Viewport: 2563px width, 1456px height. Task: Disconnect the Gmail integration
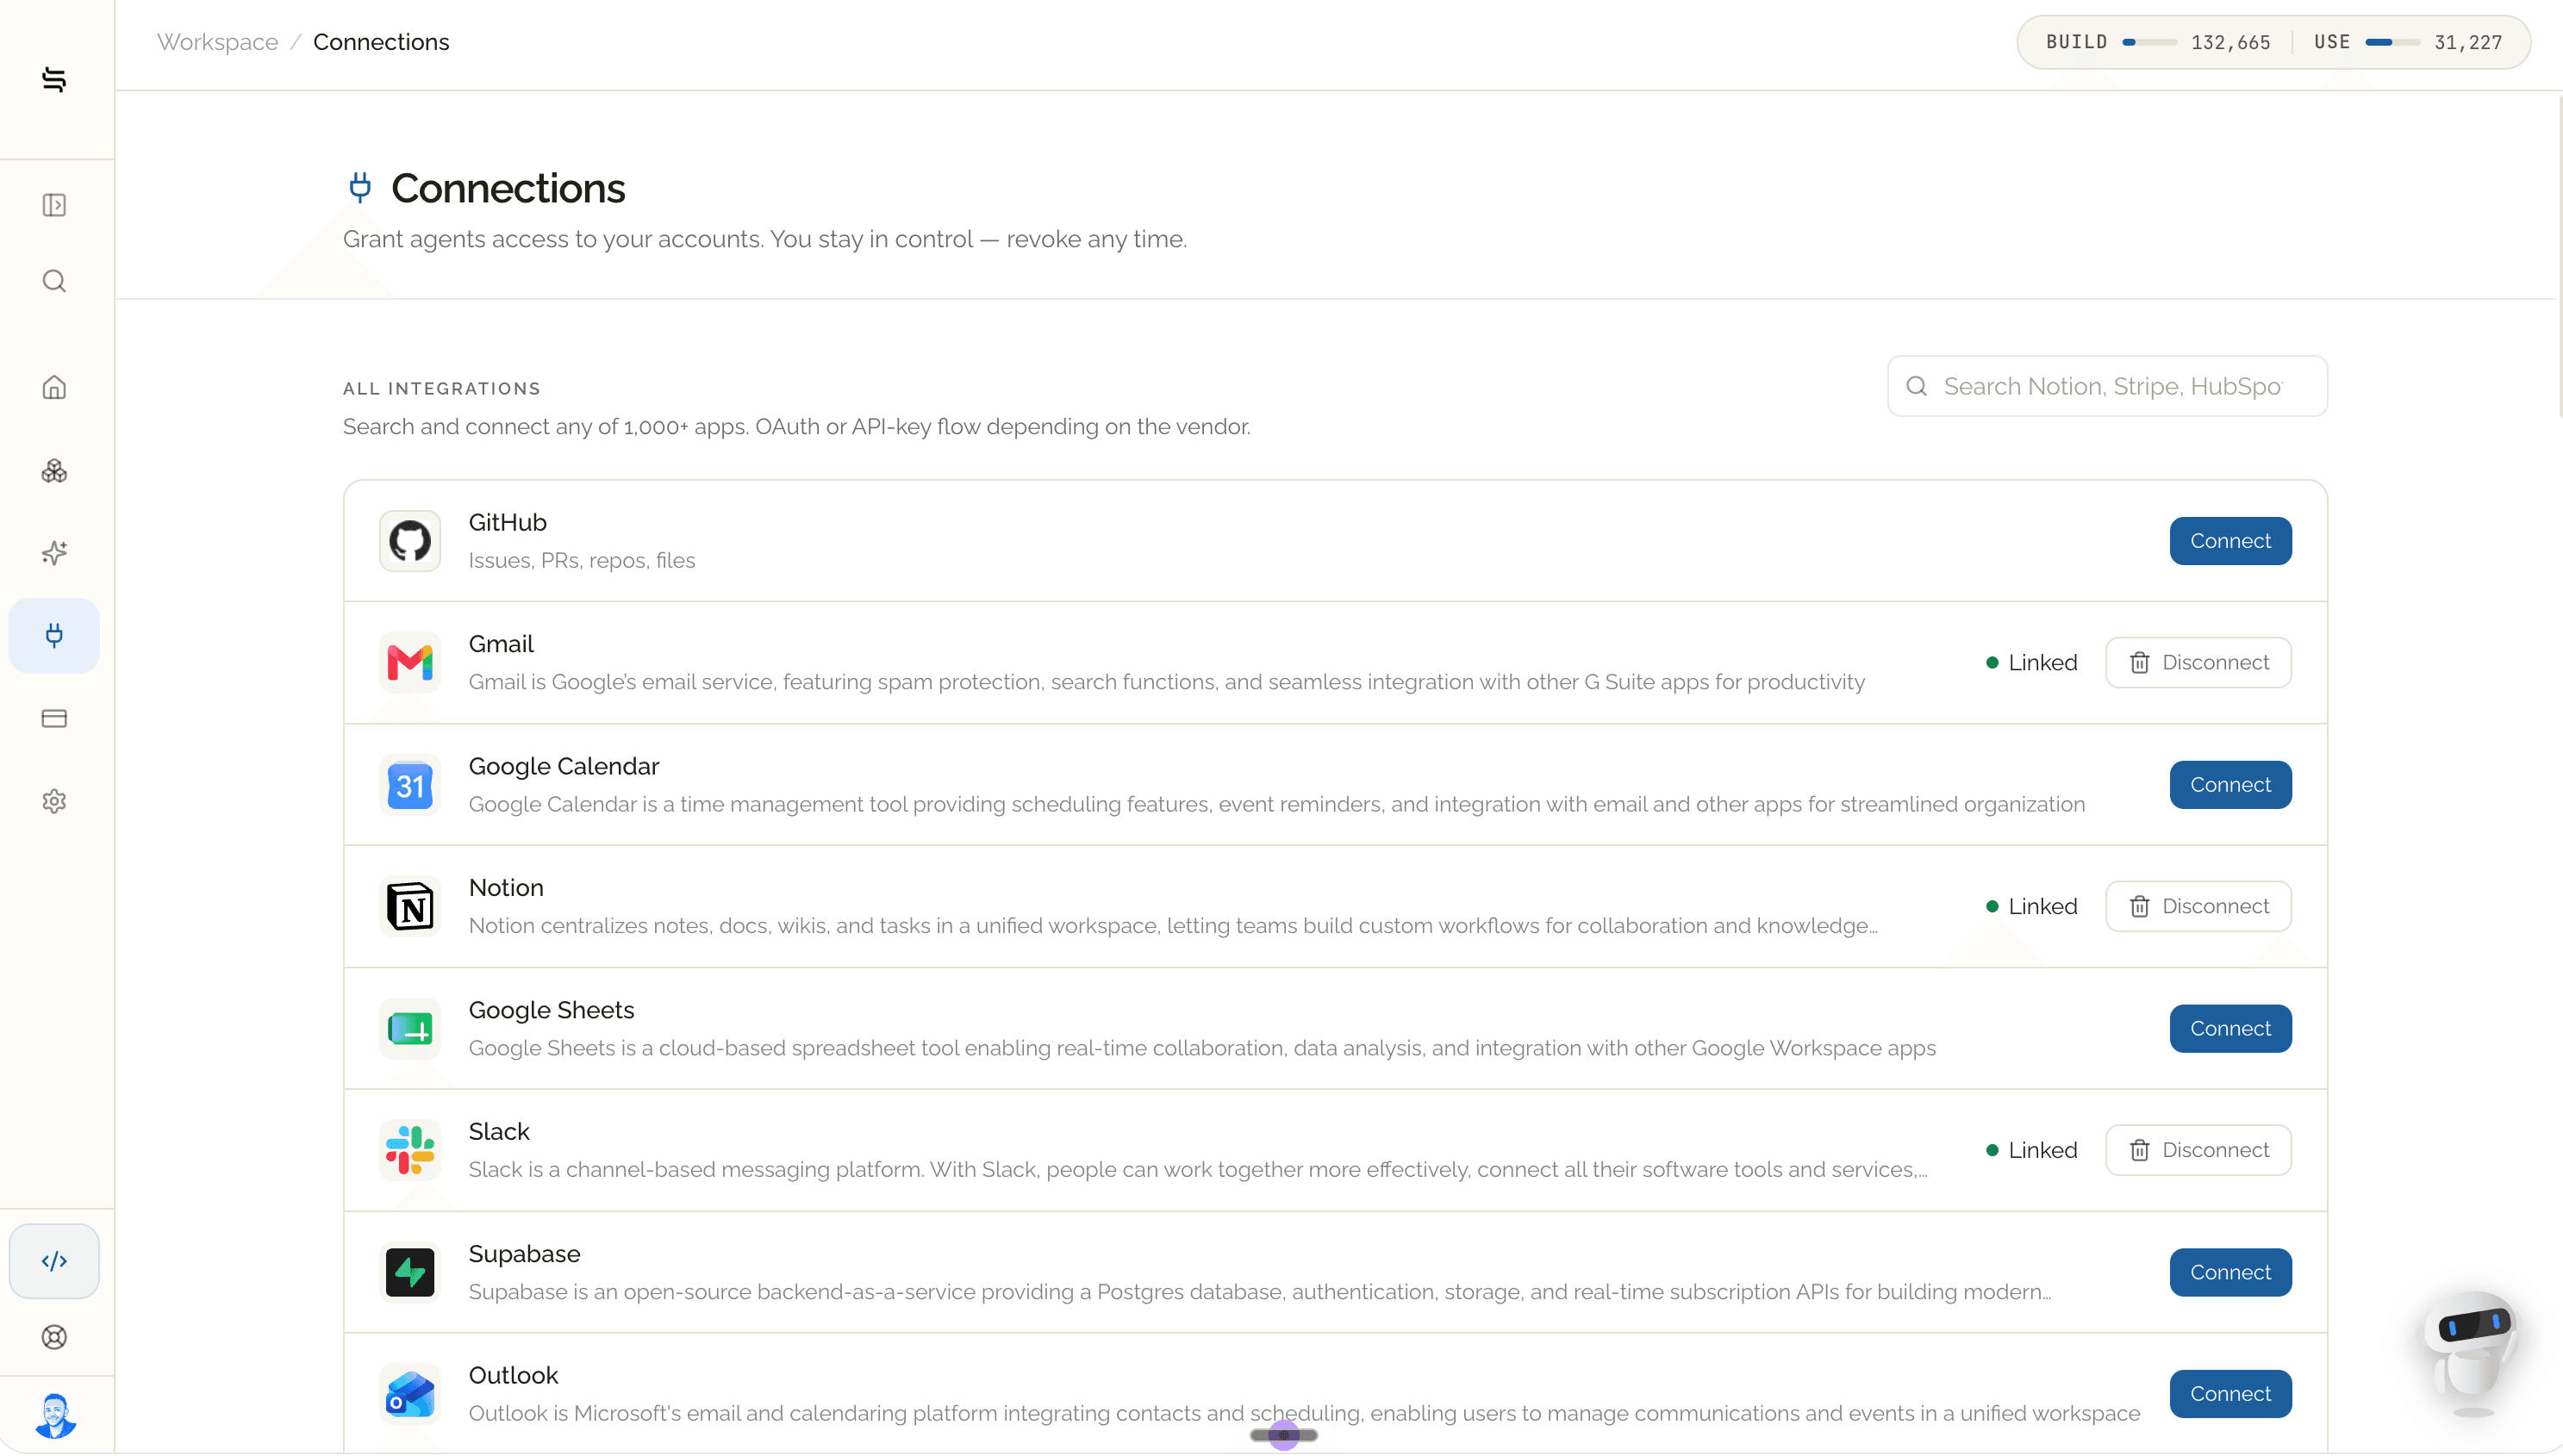2198,663
